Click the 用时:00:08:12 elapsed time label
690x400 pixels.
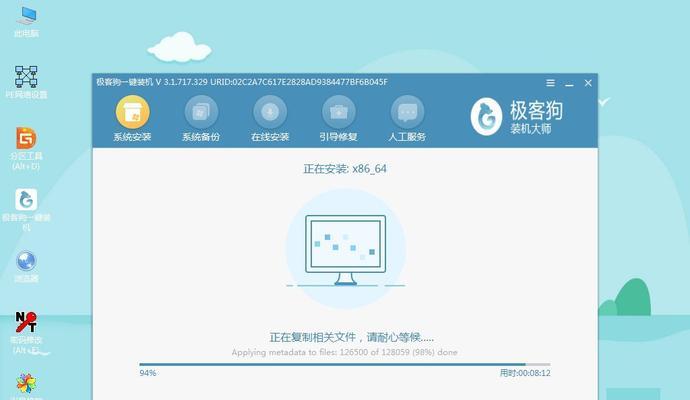(525, 373)
